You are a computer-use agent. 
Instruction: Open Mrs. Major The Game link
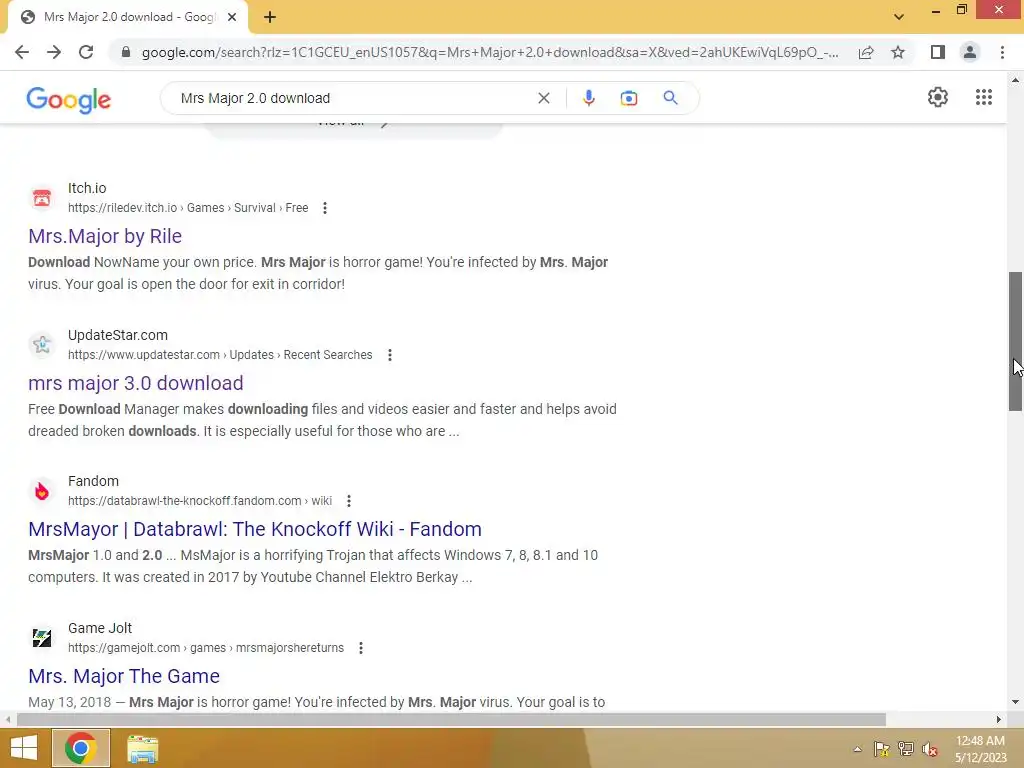[x=124, y=676]
